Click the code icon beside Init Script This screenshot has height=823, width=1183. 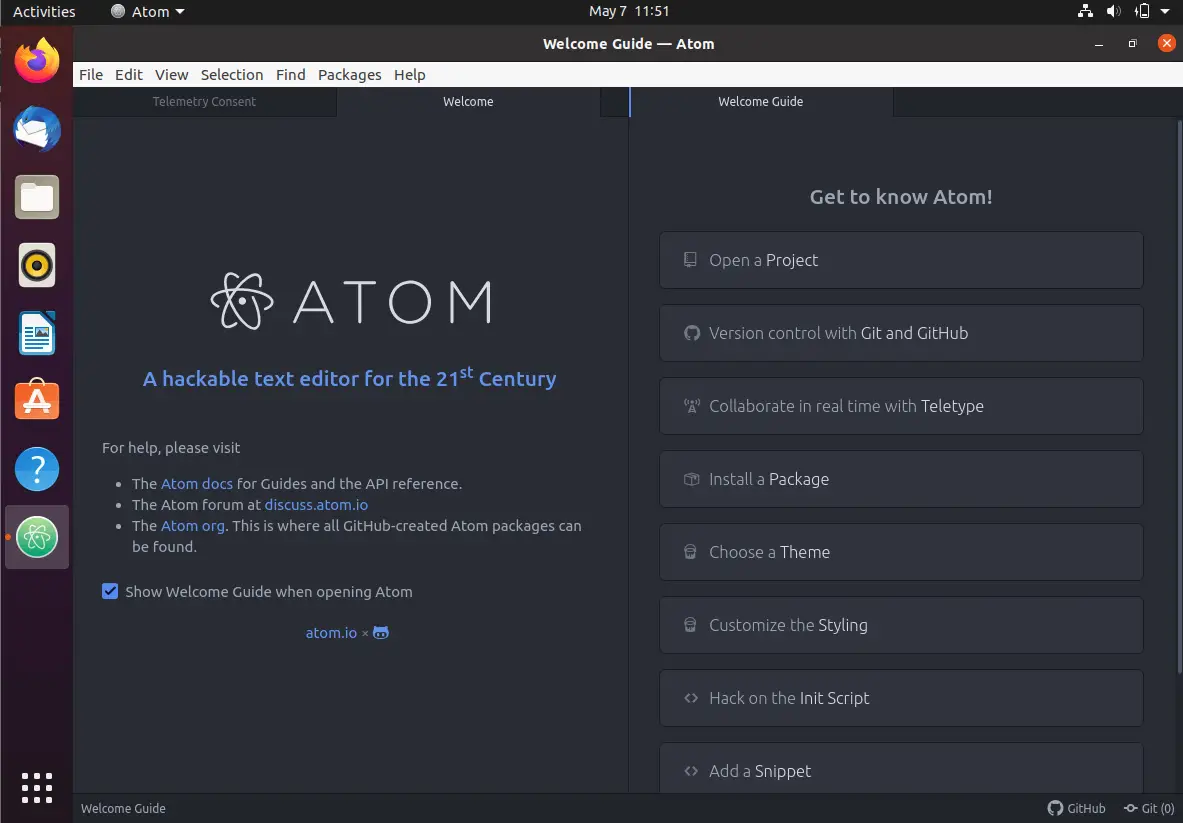click(x=691, y=698)
